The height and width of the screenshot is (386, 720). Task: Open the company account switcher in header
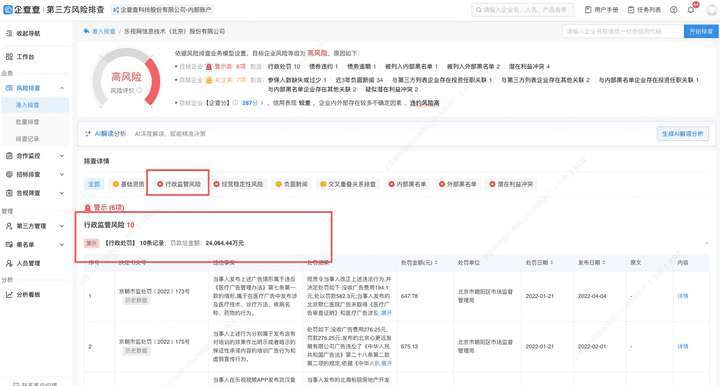coord(162,10)
